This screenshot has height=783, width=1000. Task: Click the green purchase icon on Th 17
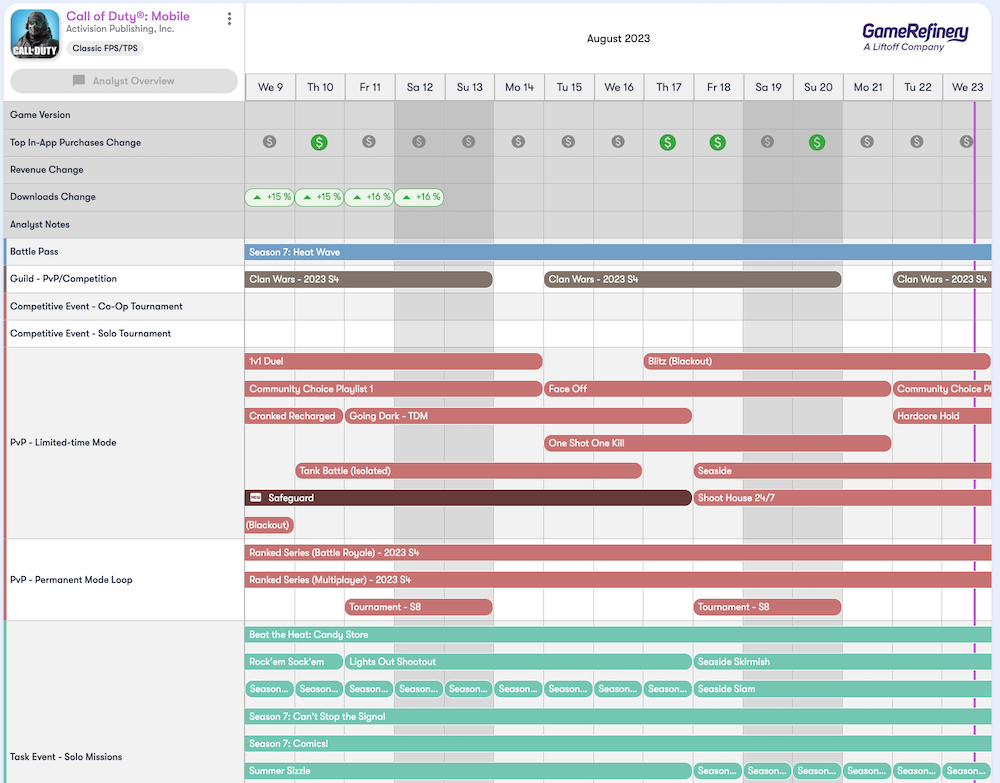coord(668,142)
